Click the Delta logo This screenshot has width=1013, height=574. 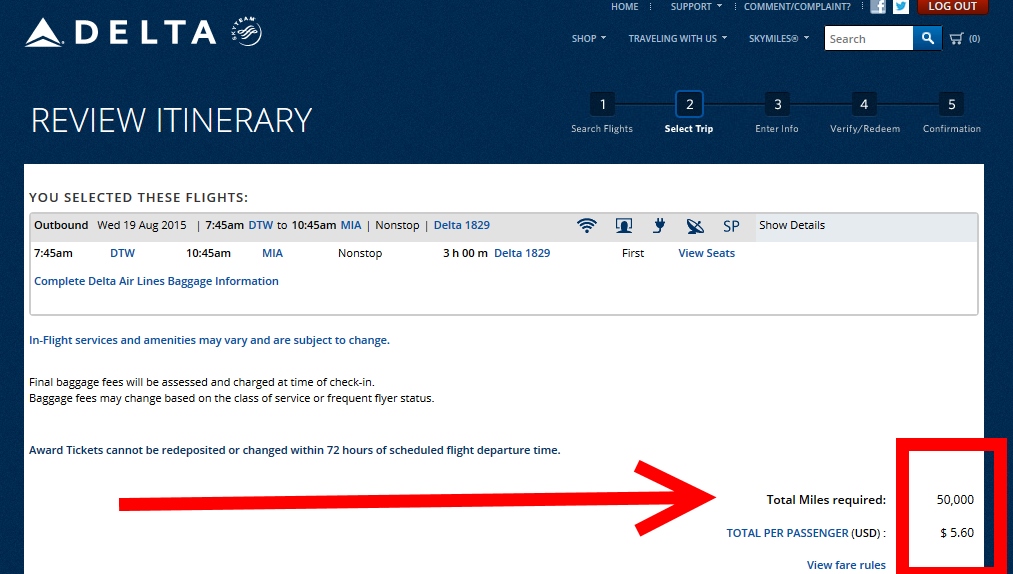(120, 32)
